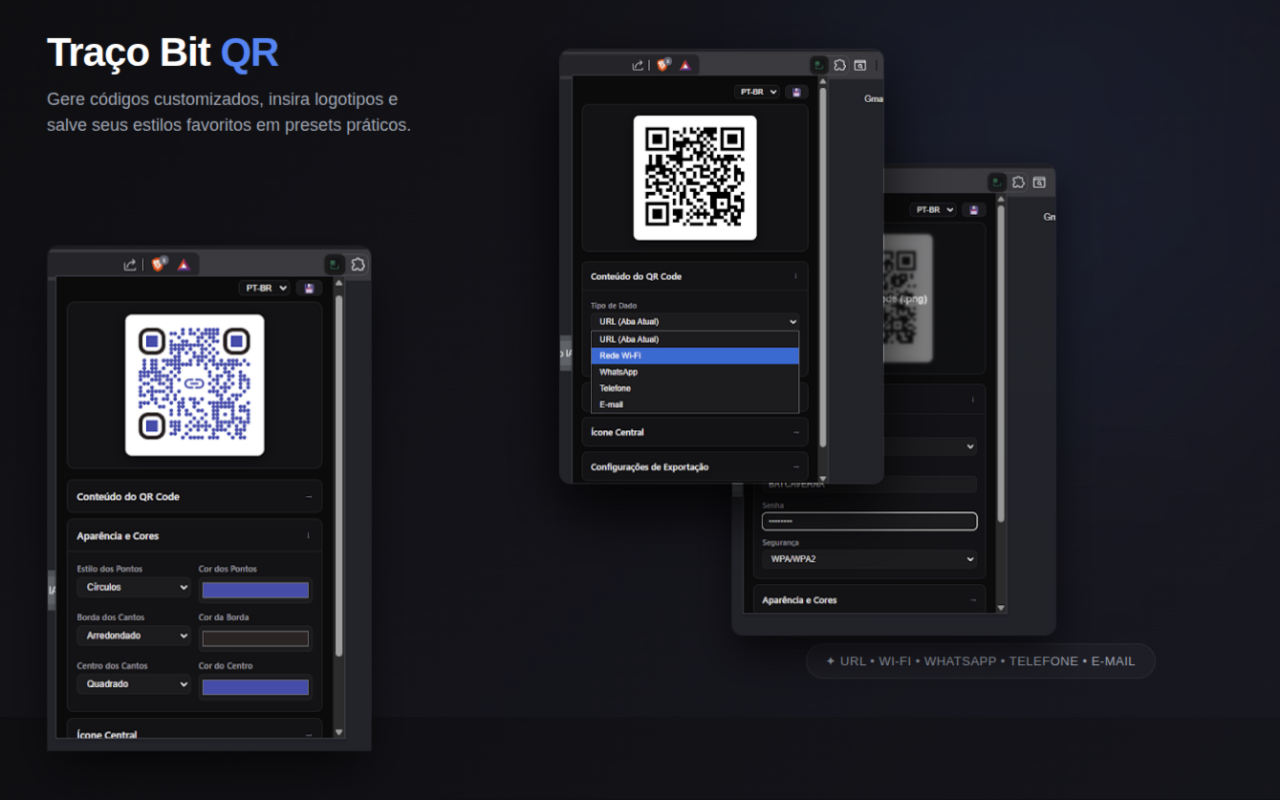Viewport: 1280px width, 800px height.
Task: Open extensions puzzle icon in right window
Action: [1018, 182]
